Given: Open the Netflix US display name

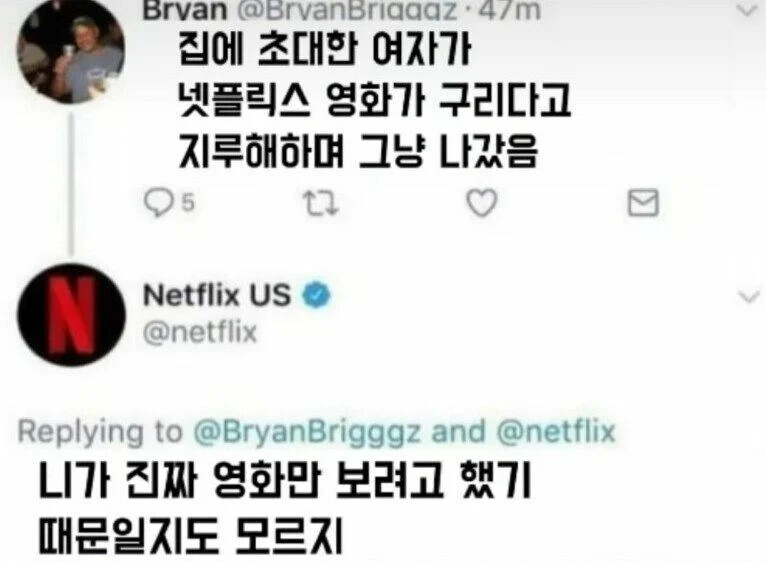Looking at the screenshot, I should click(217, 295).
